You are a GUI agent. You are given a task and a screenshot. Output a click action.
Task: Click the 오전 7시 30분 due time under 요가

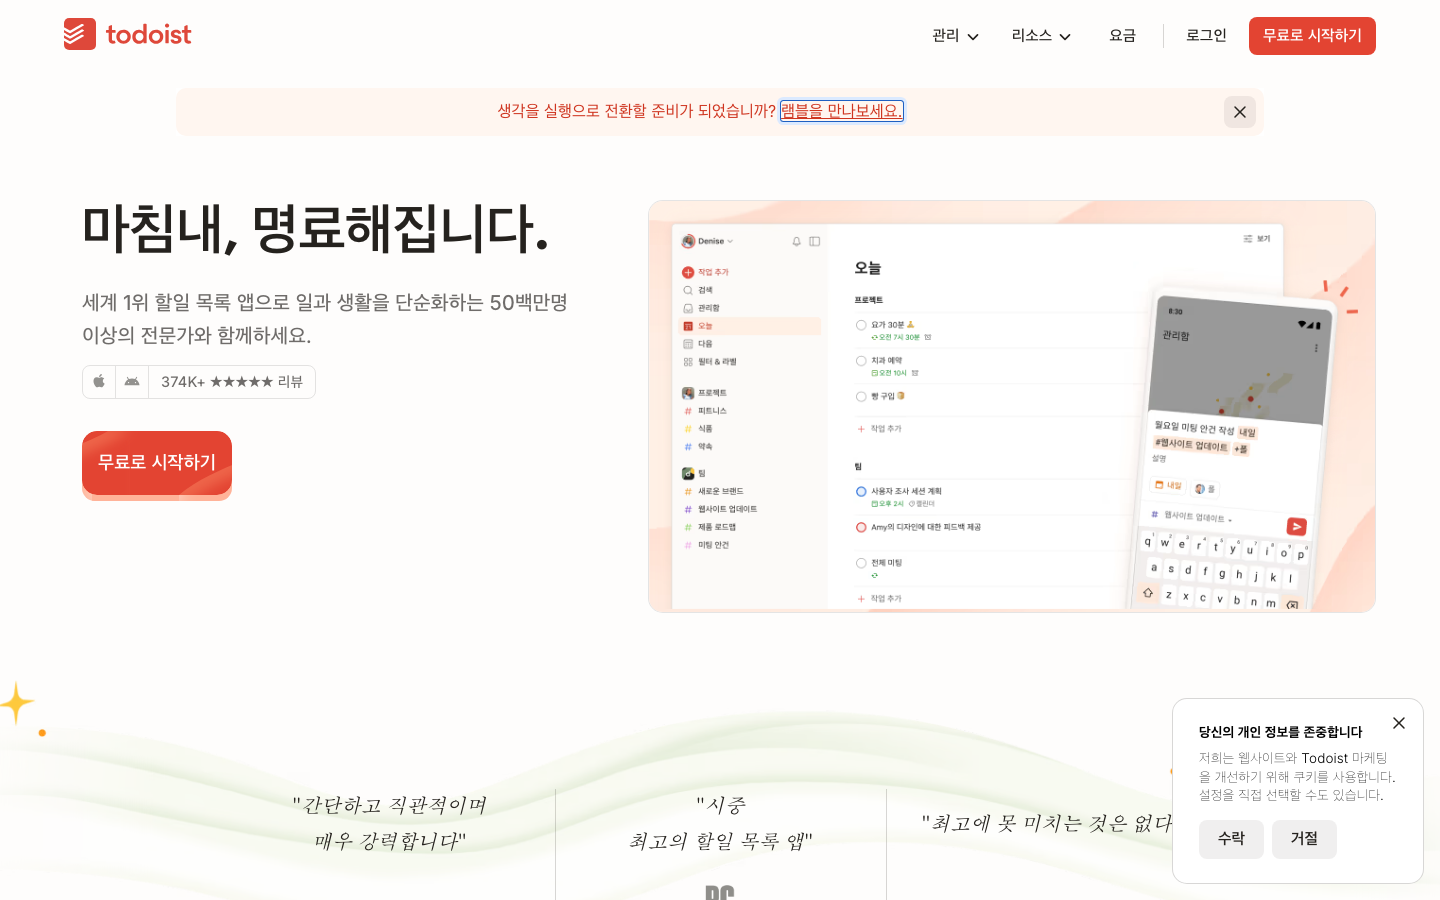[x=896, y=337]
